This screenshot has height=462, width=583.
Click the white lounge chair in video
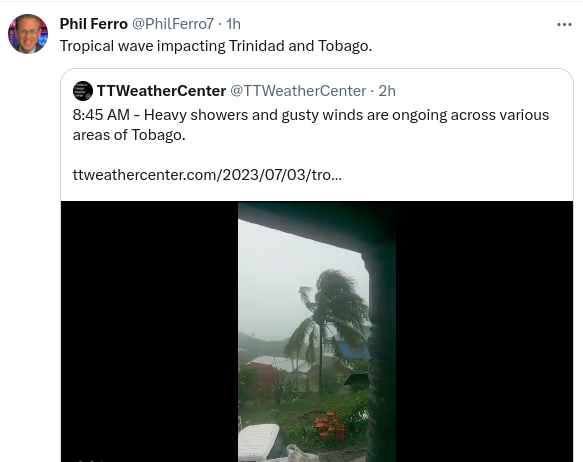point(259,441)
